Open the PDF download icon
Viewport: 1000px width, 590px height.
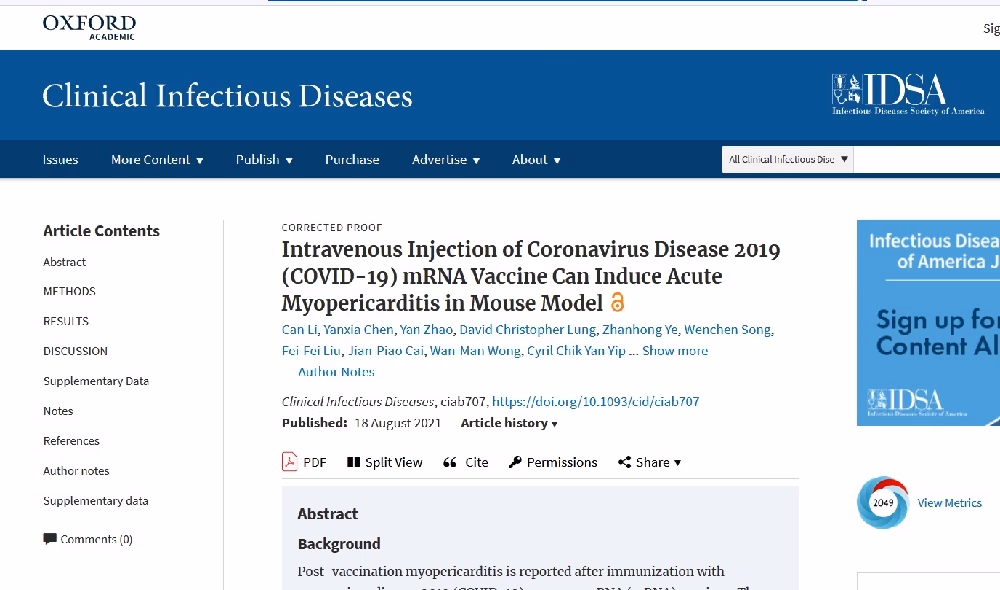point(290,462)
